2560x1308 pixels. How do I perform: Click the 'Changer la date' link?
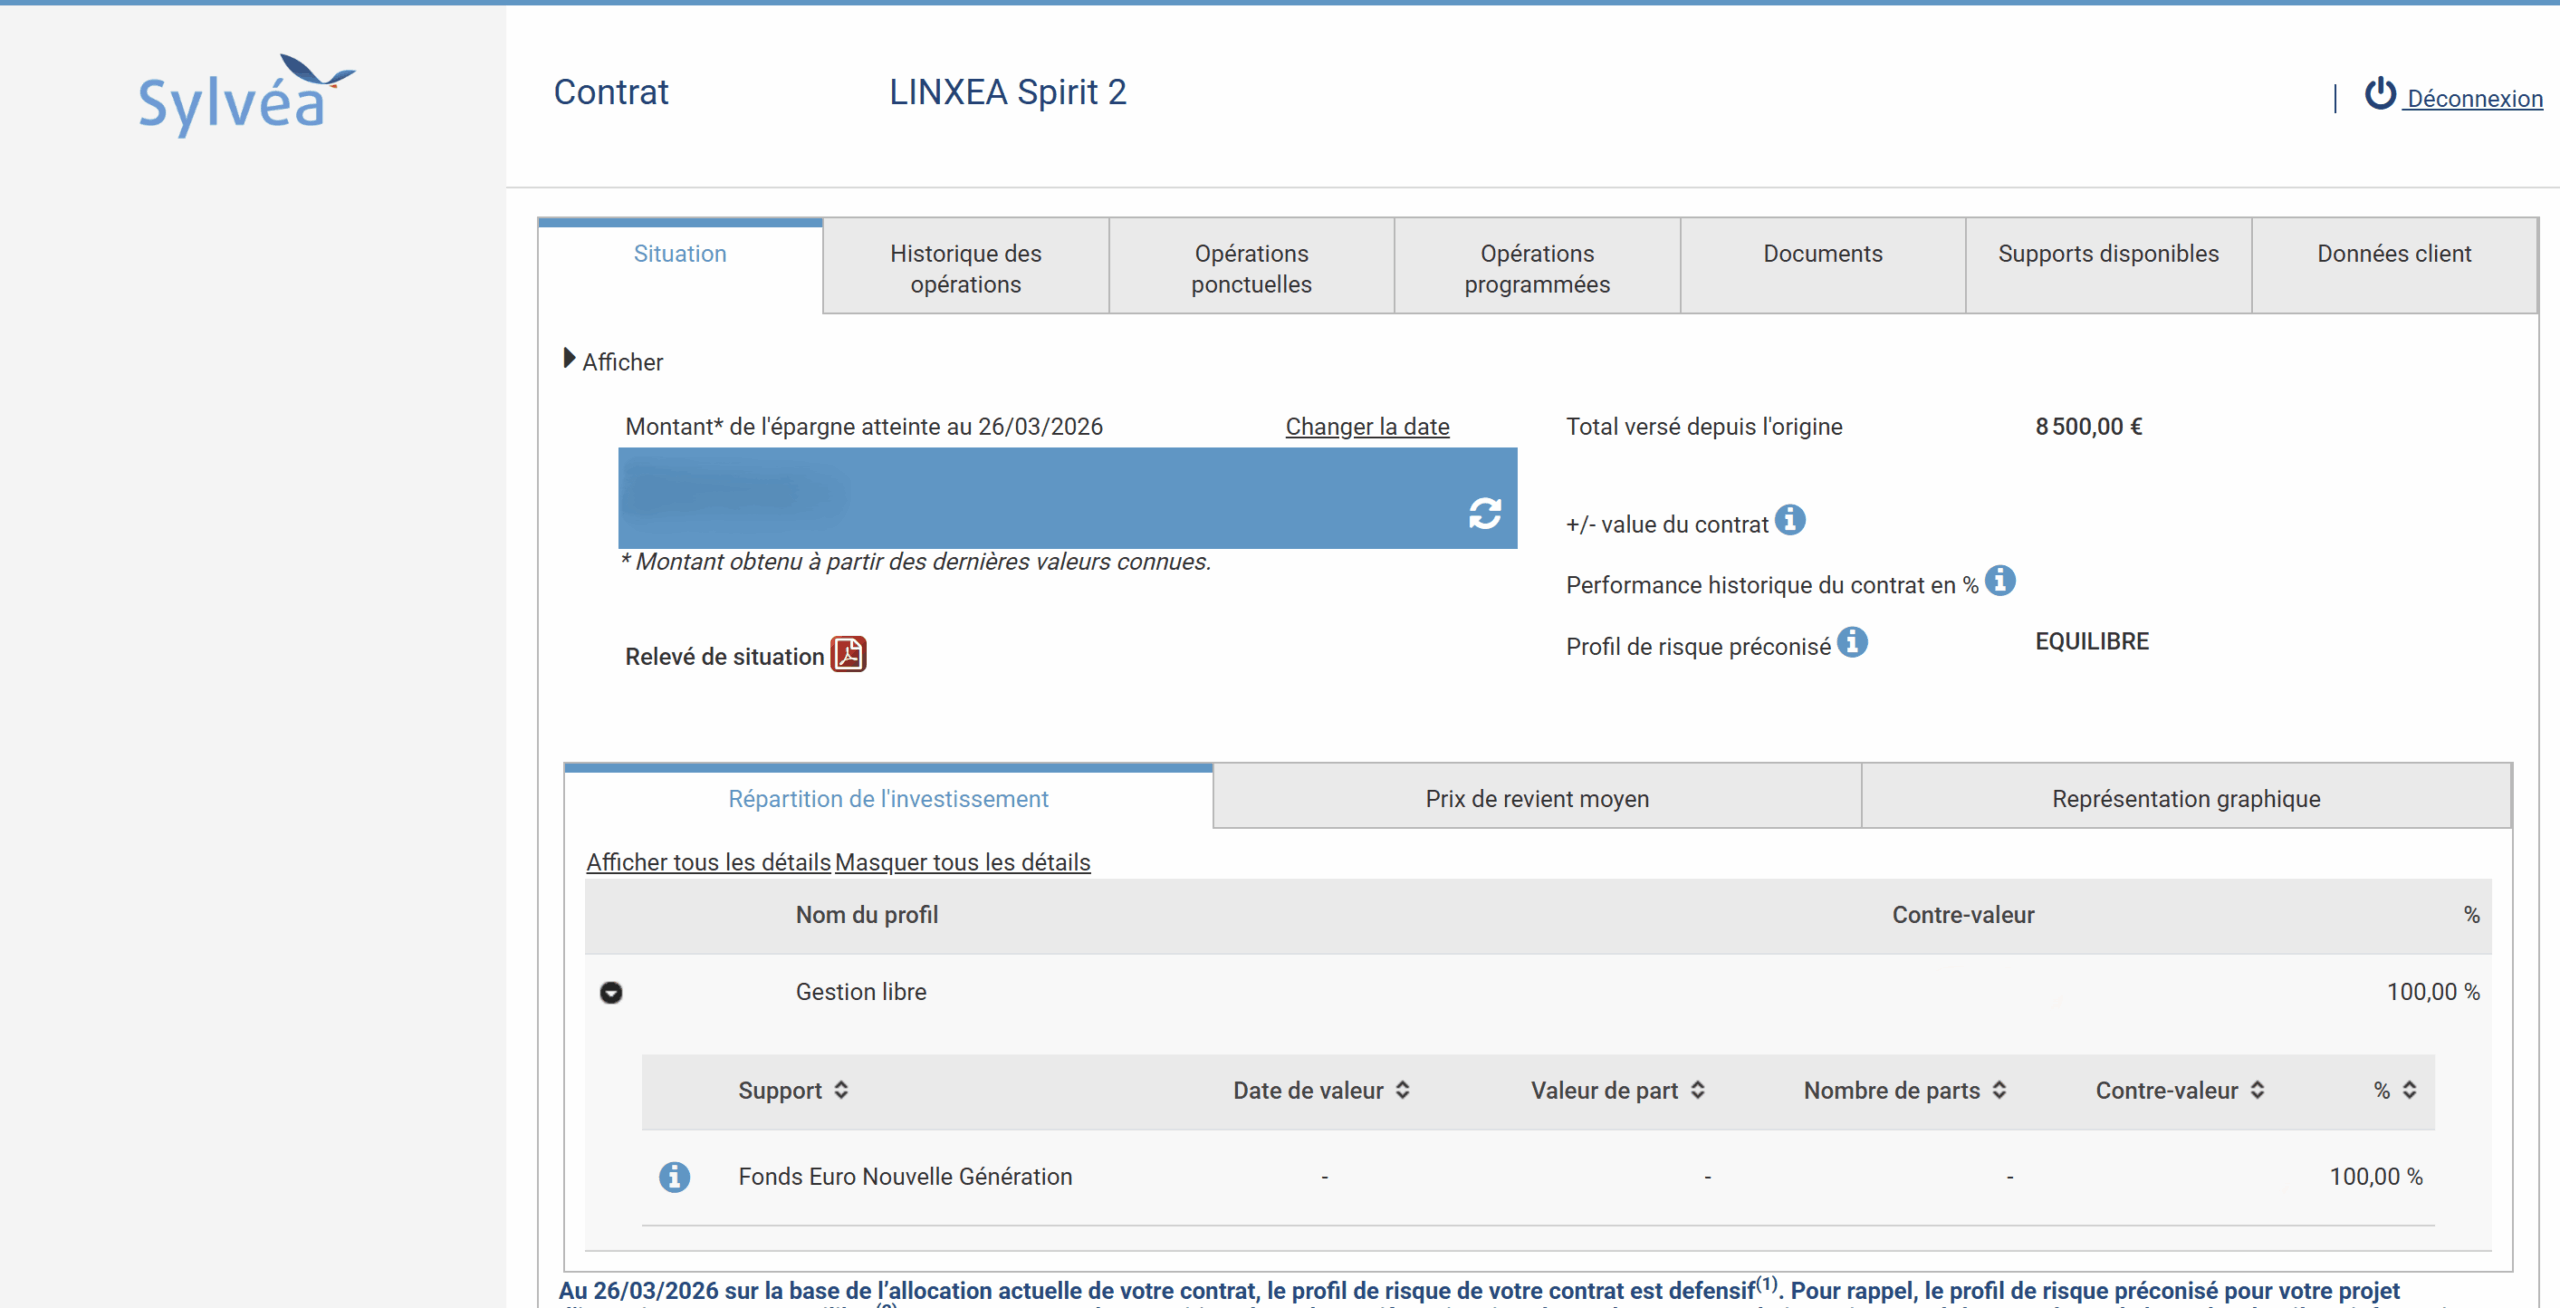(x=1366, y=426)
